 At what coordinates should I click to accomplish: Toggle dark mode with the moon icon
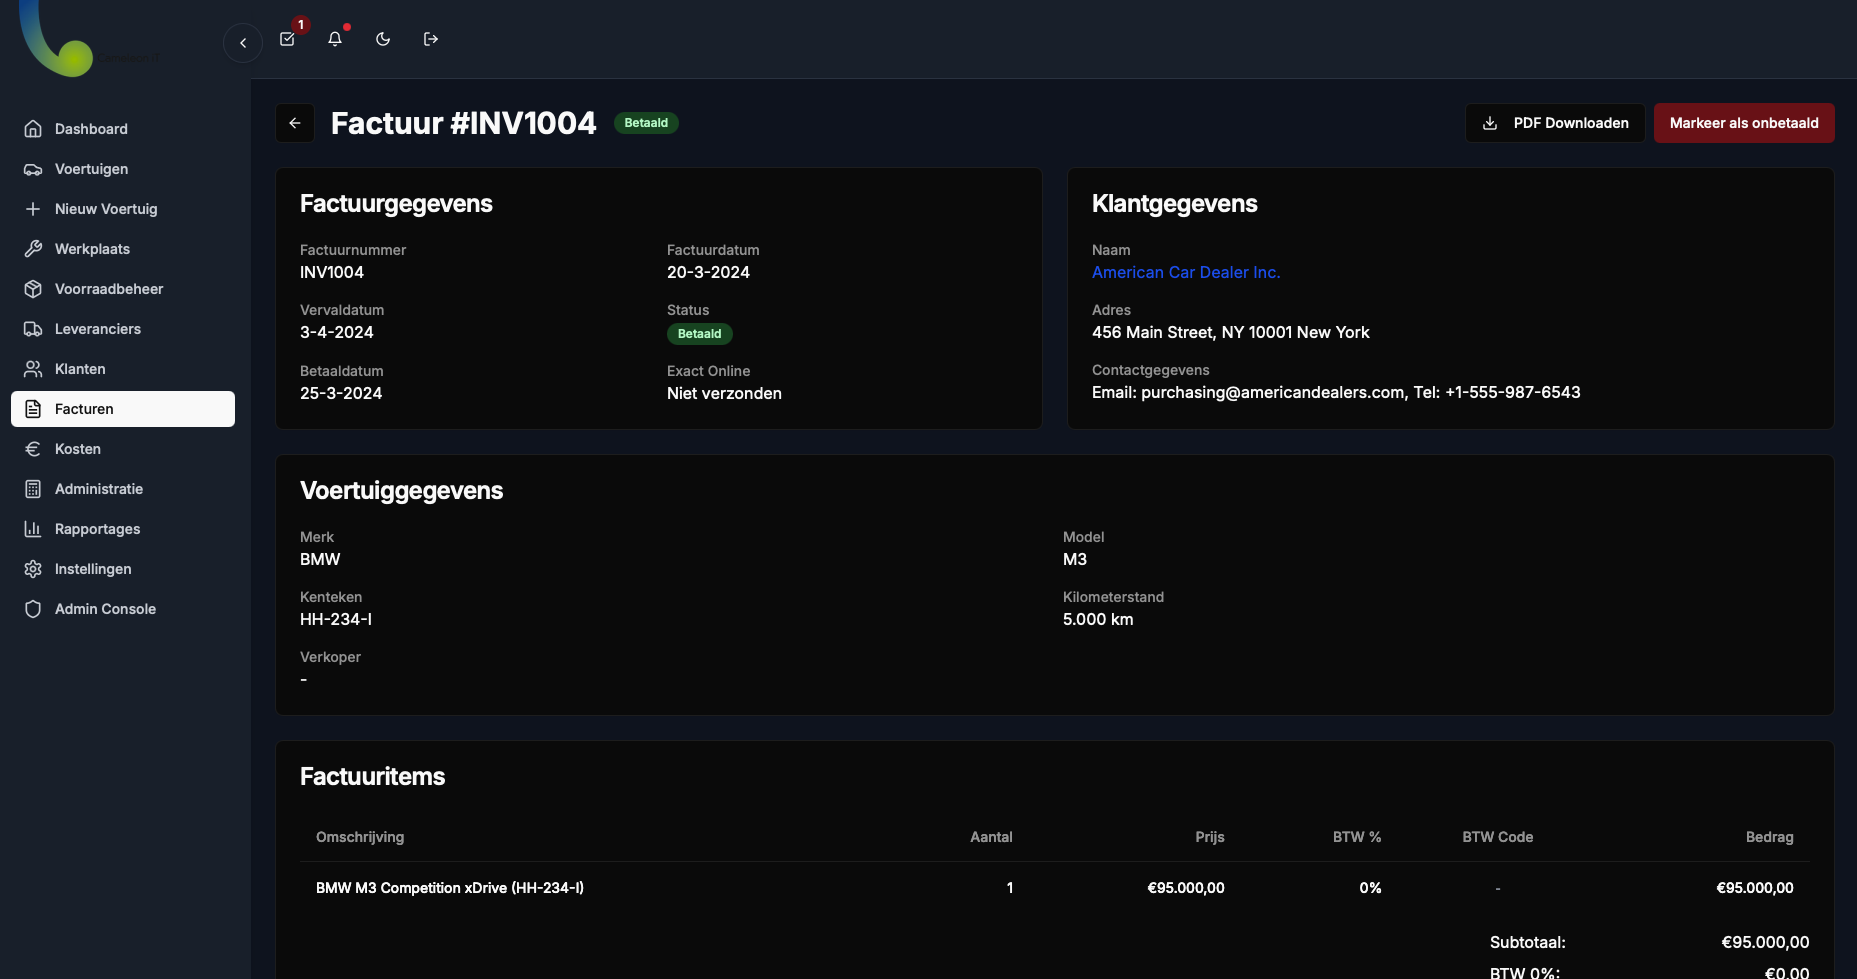[383, 39]
